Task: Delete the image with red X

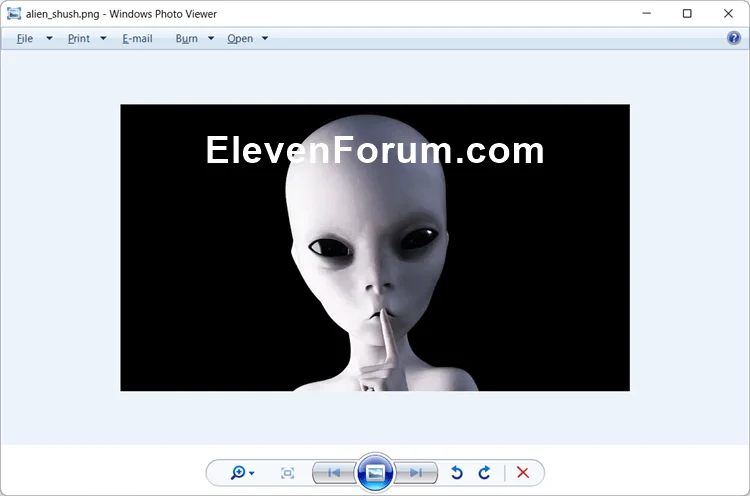Action: 523,473
